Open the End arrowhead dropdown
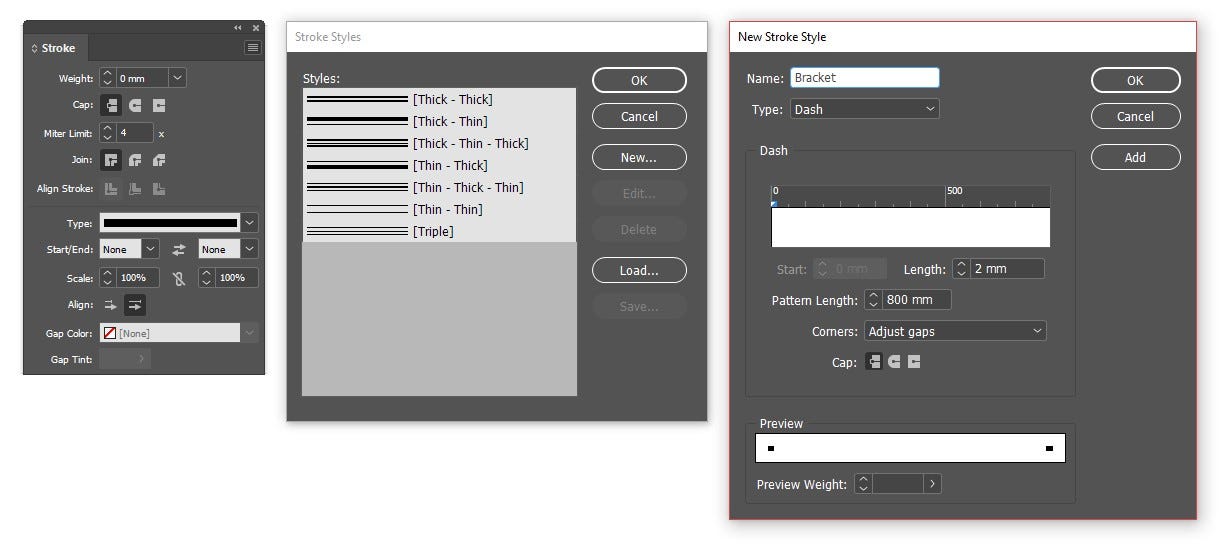The image size is (1222, 549). 250,249
